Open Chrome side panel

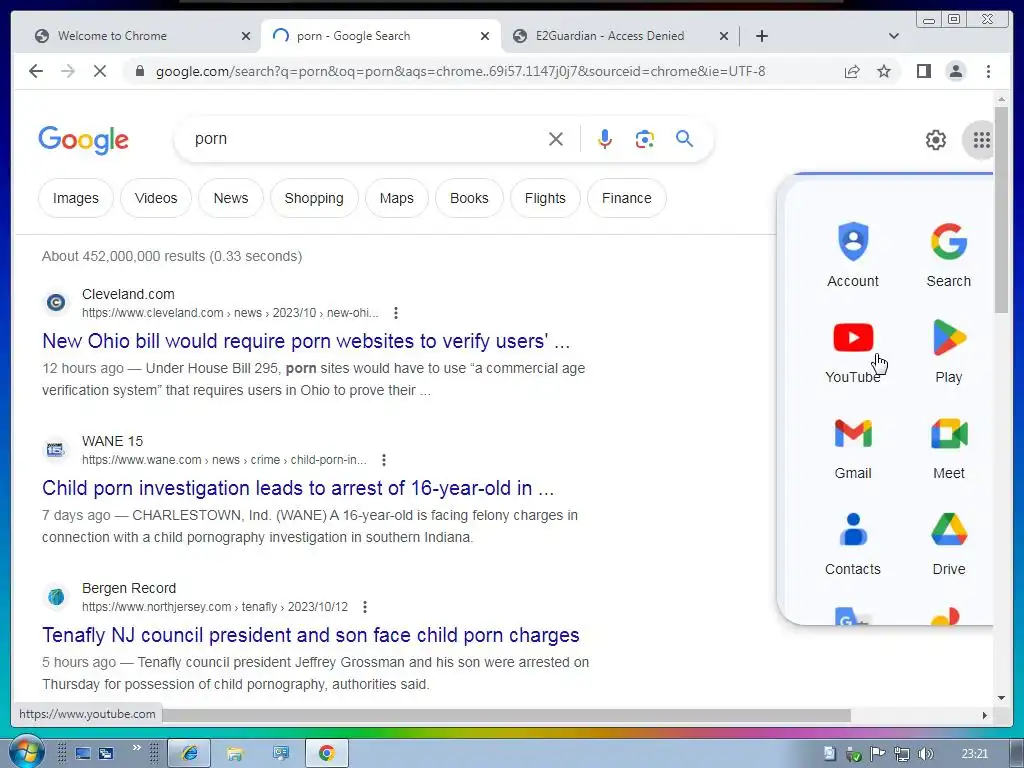pyautogui.click(x=923, y=71)
